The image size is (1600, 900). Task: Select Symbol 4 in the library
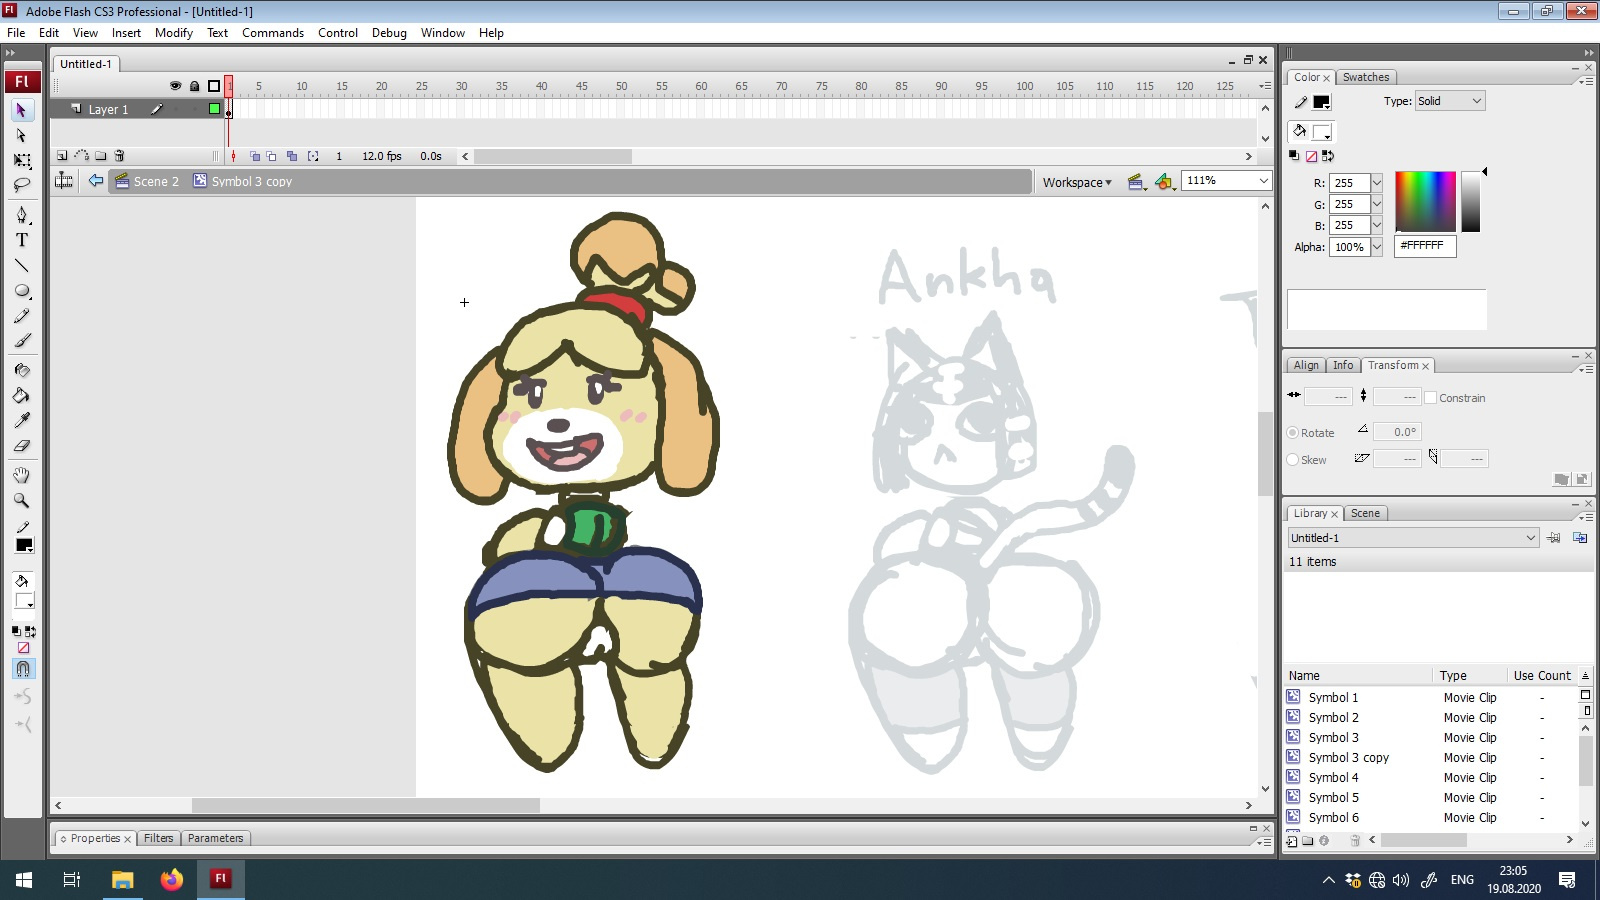tap(1334, 778)
